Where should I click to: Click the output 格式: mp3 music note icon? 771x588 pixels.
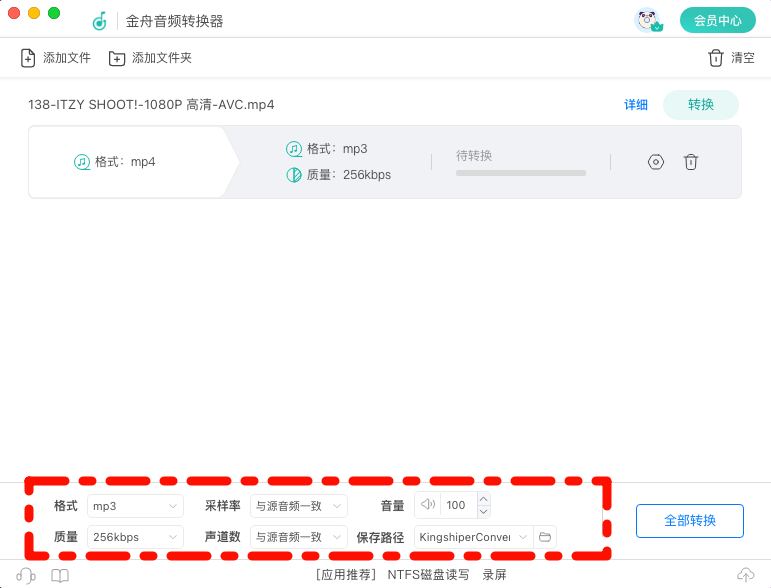[x=294, y=148]
